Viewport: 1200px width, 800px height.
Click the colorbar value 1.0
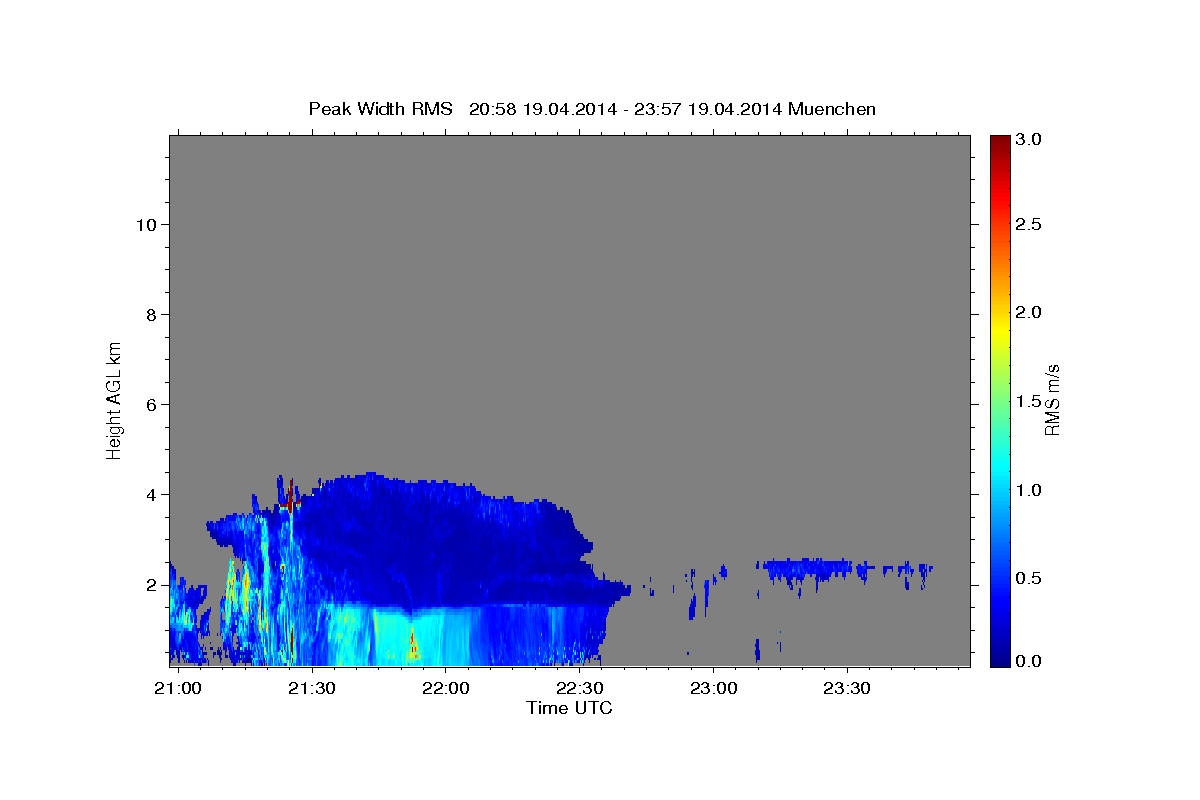pos(1028,490)
